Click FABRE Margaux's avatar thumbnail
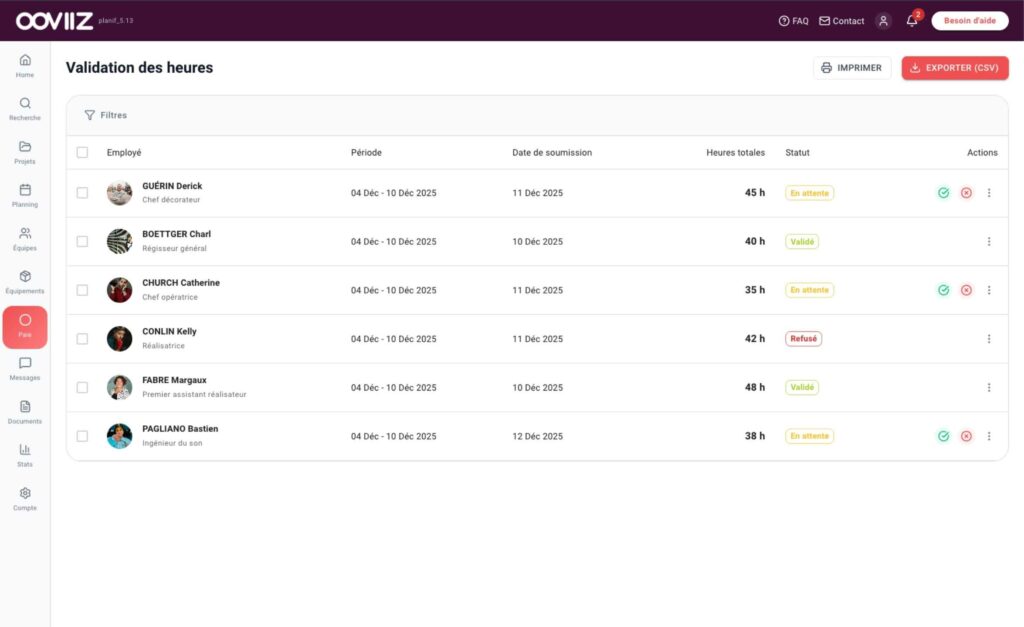This screenshot has height=627, width=1024. tap(120, 388)
